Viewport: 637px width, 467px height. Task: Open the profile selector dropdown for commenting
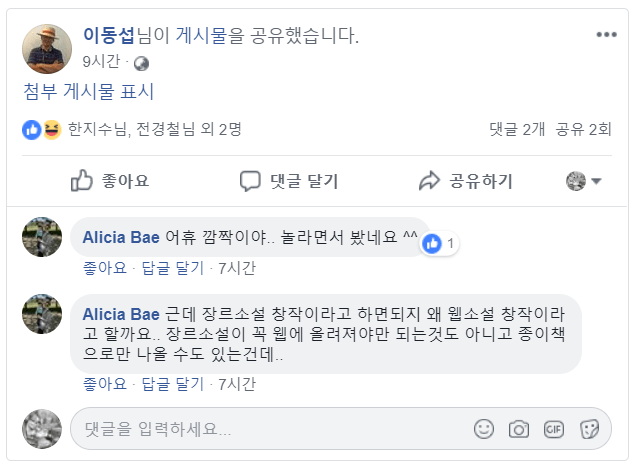pos(583,181)
